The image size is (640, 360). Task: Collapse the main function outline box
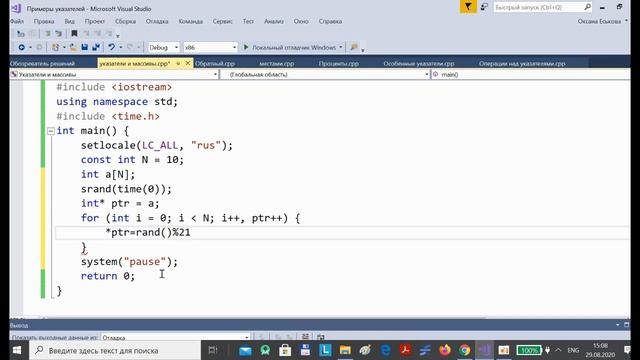(x=51, y=131)
